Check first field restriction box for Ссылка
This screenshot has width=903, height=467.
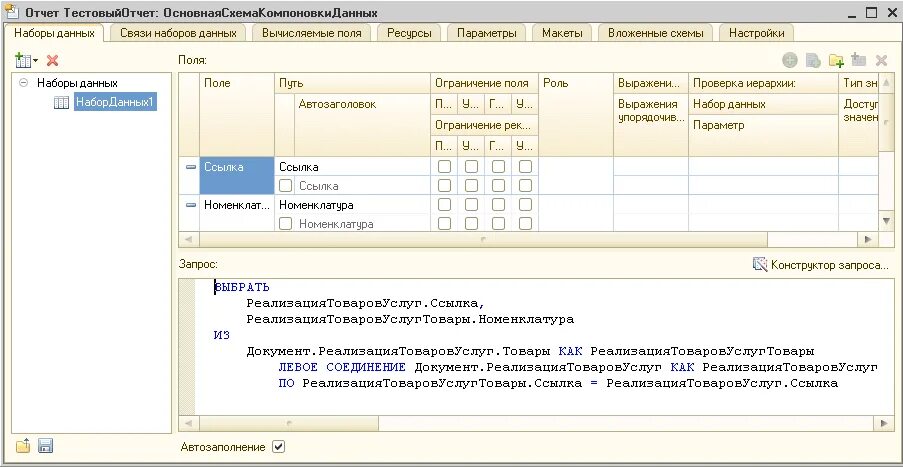444,166
